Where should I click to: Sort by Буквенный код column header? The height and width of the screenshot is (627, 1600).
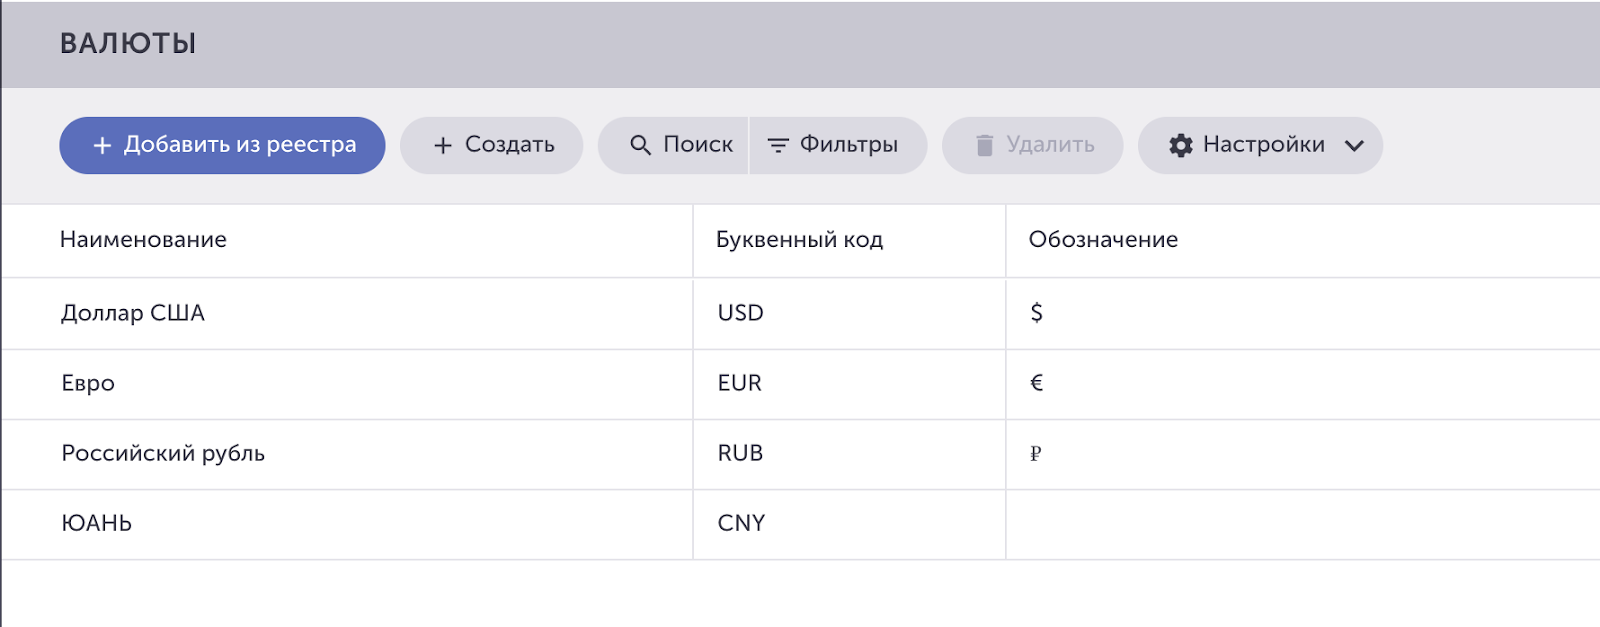[x=799, y=240]
